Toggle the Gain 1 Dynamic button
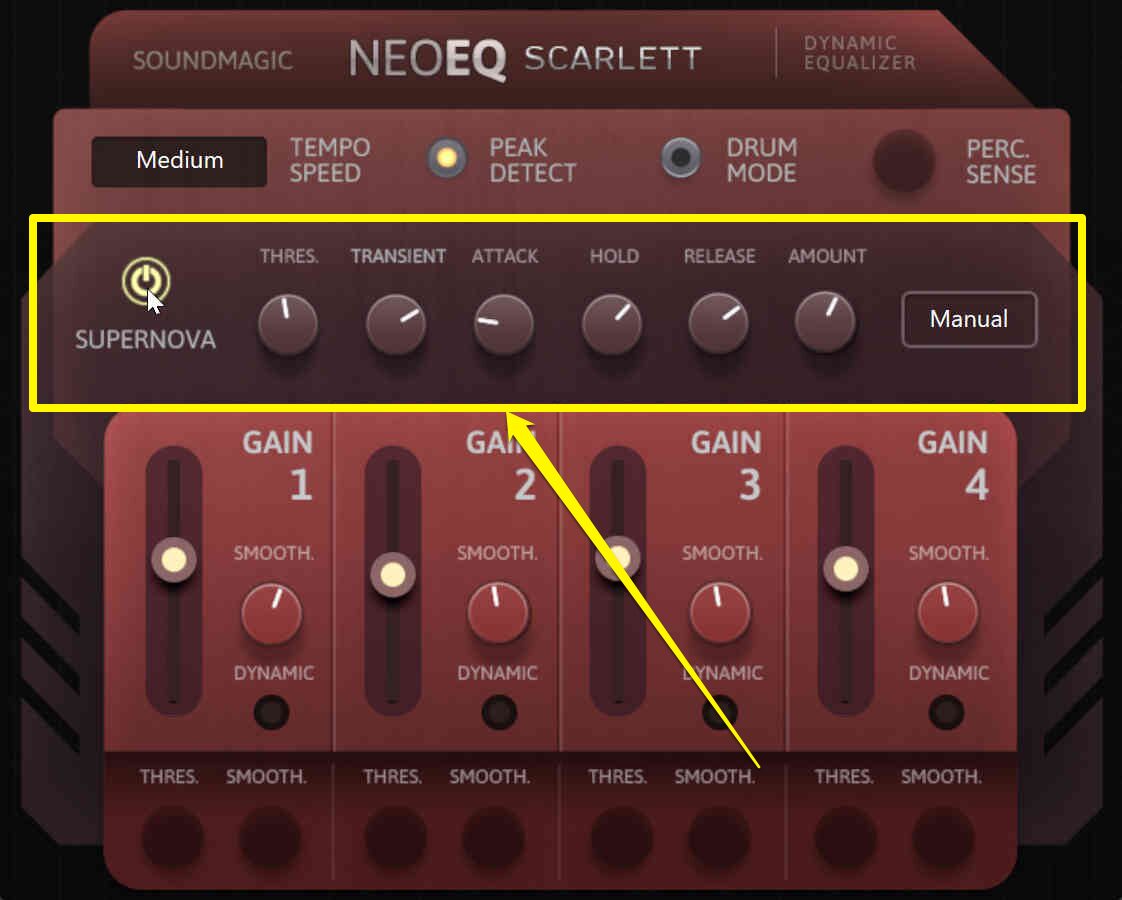 click(272, 712)
